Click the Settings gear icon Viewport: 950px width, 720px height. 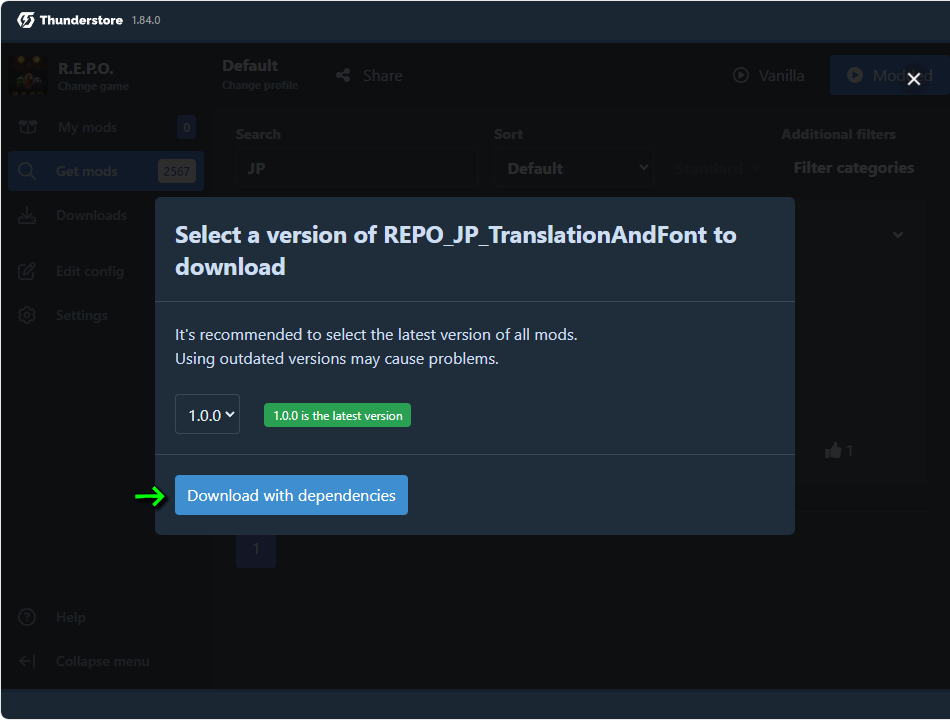tap(28, 315)
